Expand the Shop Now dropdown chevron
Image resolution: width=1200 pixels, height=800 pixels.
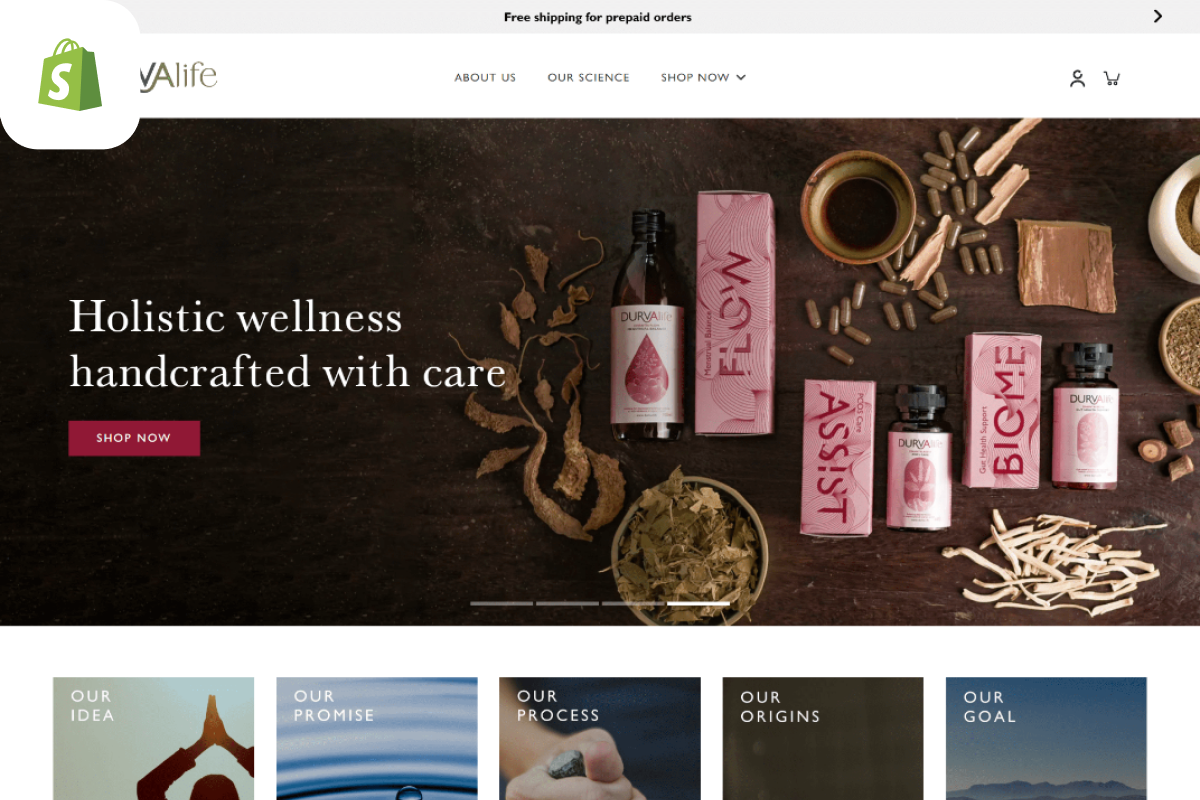pyautogui.click(x=741, y=78)
